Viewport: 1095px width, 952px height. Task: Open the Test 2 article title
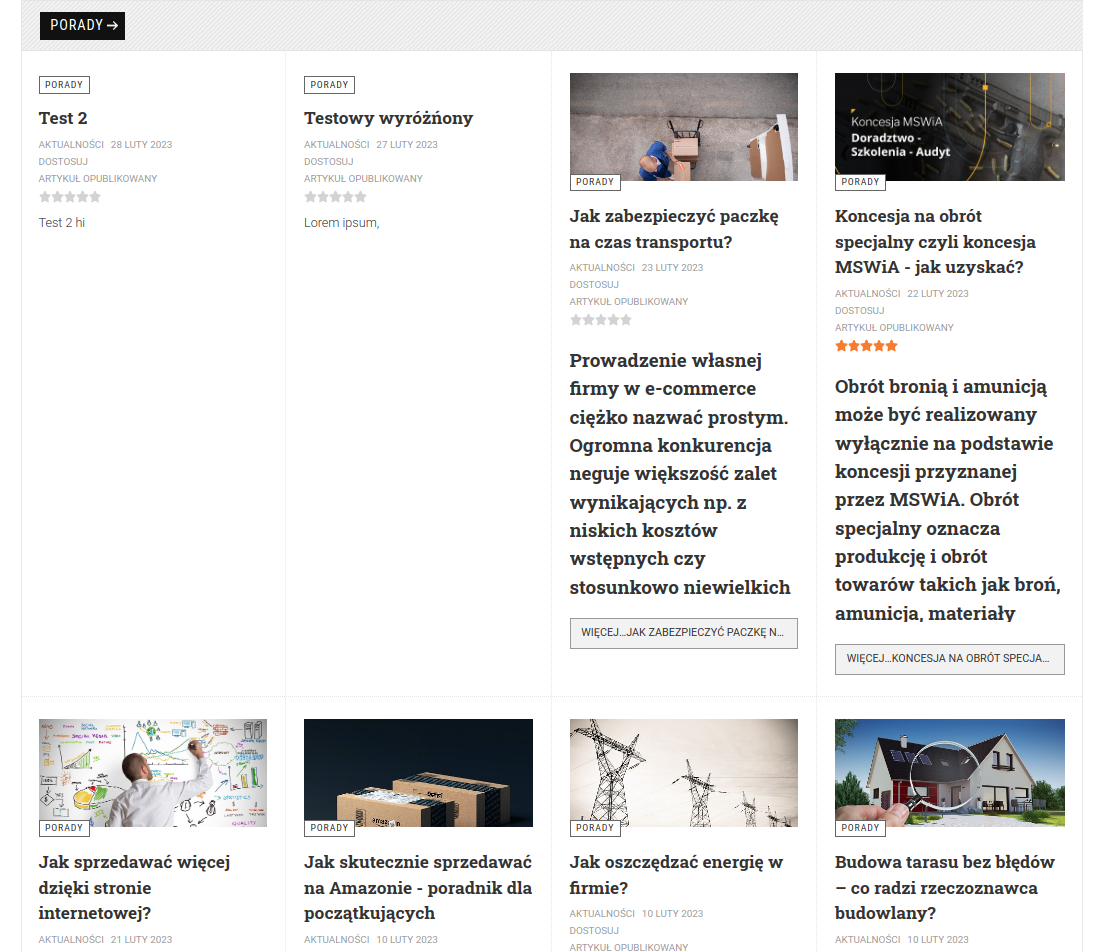coord(63,118)
